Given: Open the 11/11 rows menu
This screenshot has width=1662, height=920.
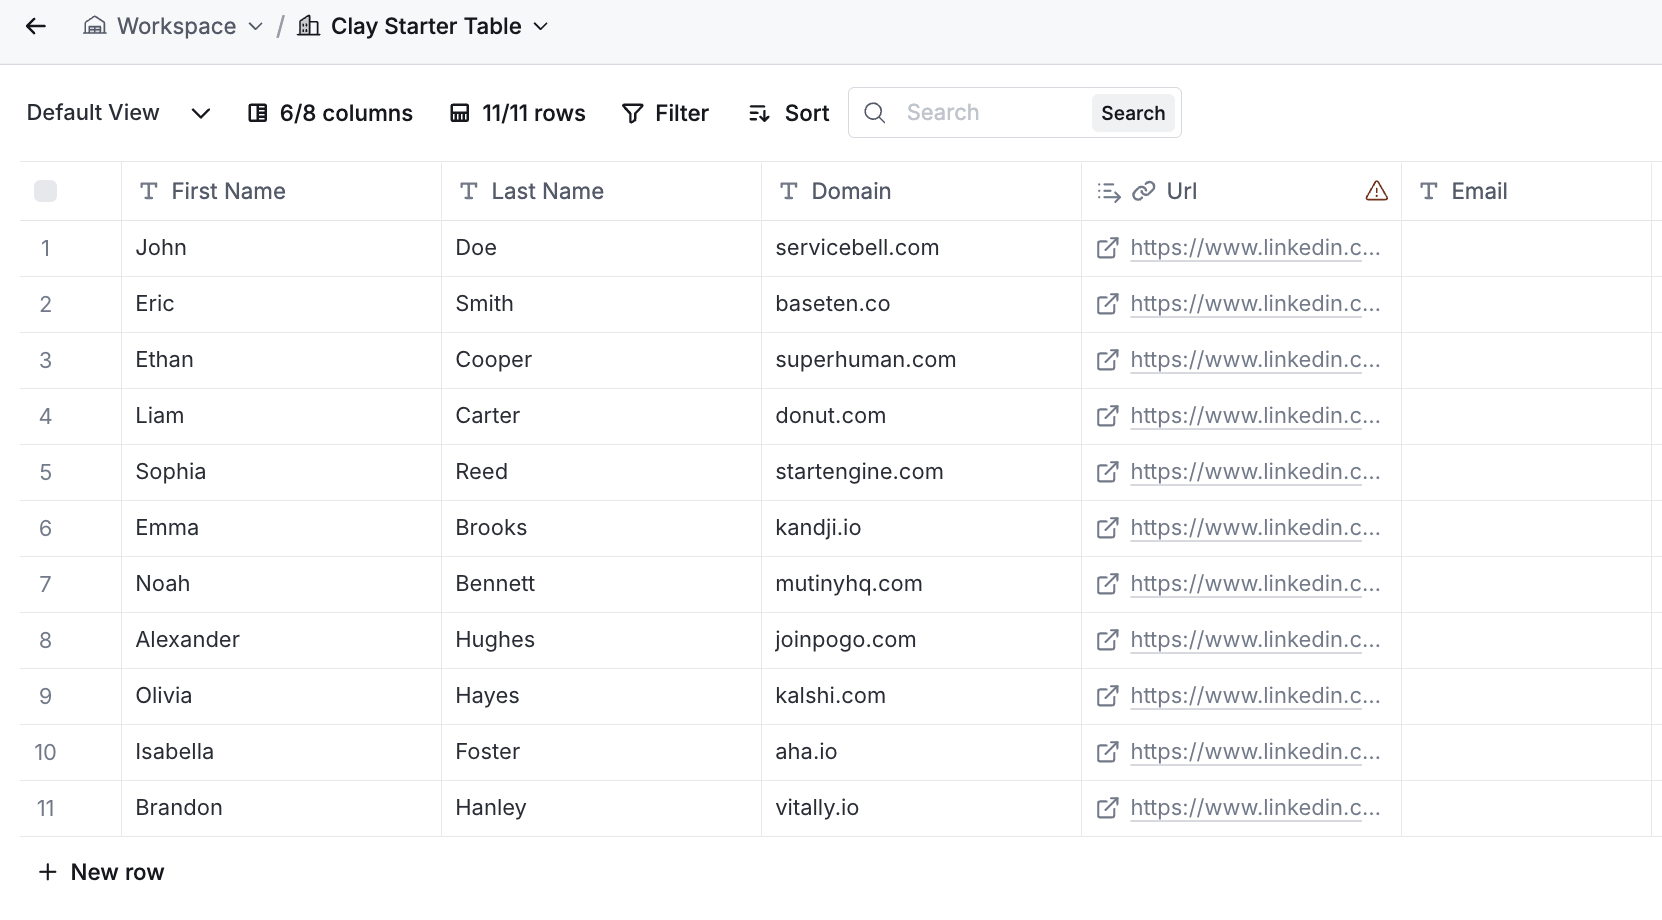Looking at the screenshot, I should [518, 113].
